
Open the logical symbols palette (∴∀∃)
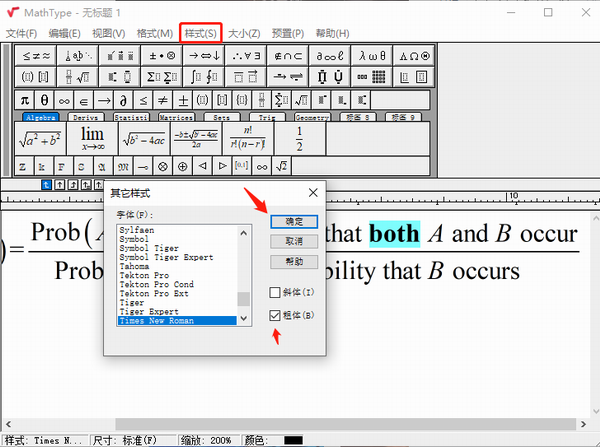pyautogui.click(x=246, y=56)
